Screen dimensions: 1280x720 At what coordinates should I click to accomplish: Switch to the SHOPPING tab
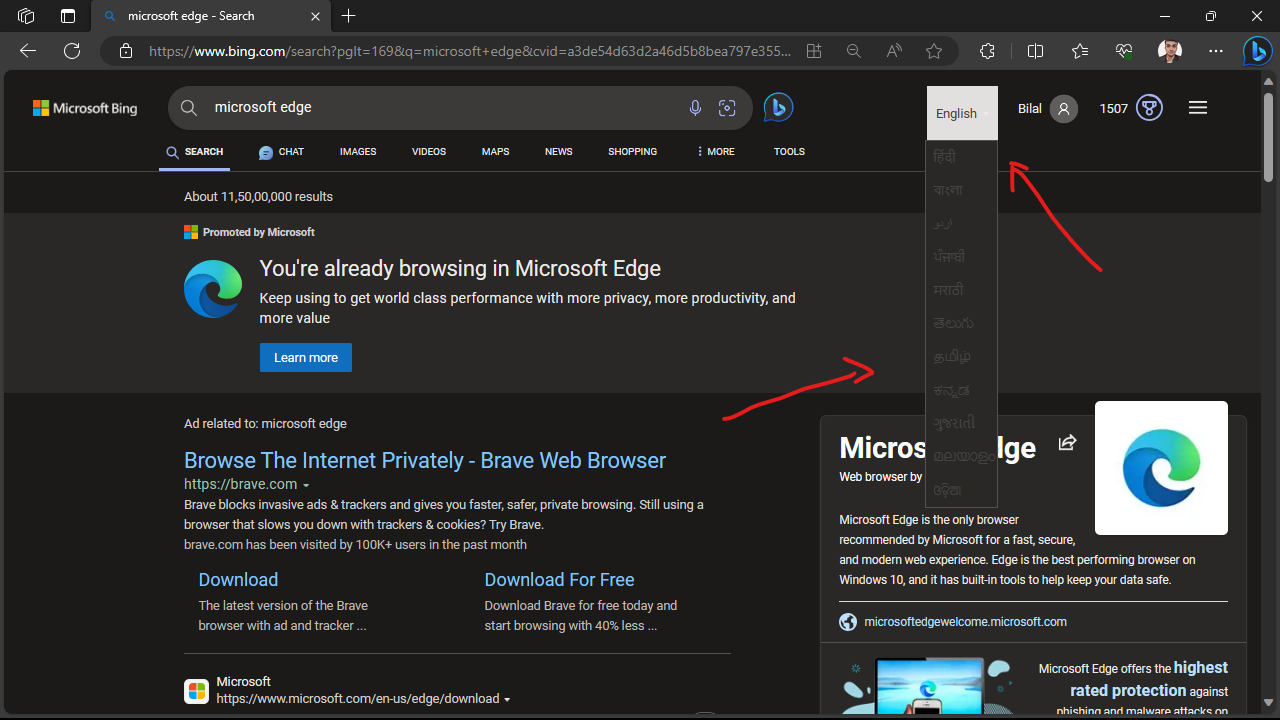pyautogui.click(x=632, y=151)
